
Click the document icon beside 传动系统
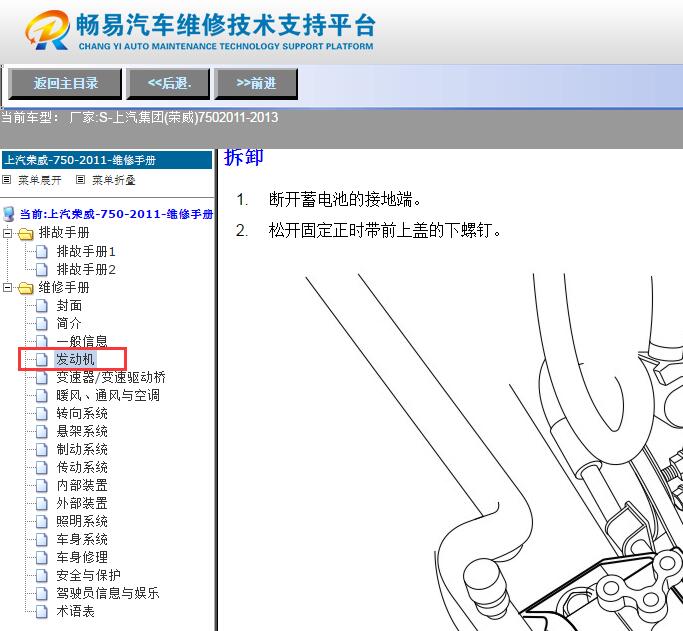pyautogui.click(x=42, y=467)
